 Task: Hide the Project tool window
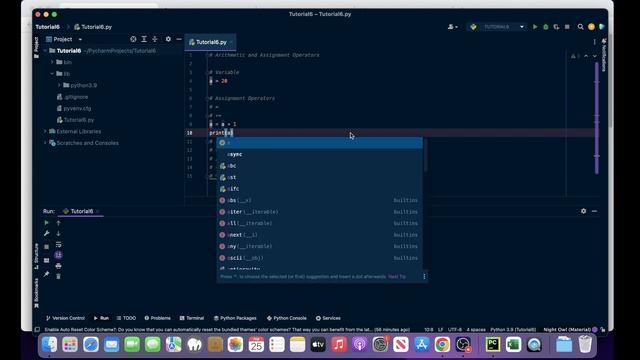tap(179, 39)
